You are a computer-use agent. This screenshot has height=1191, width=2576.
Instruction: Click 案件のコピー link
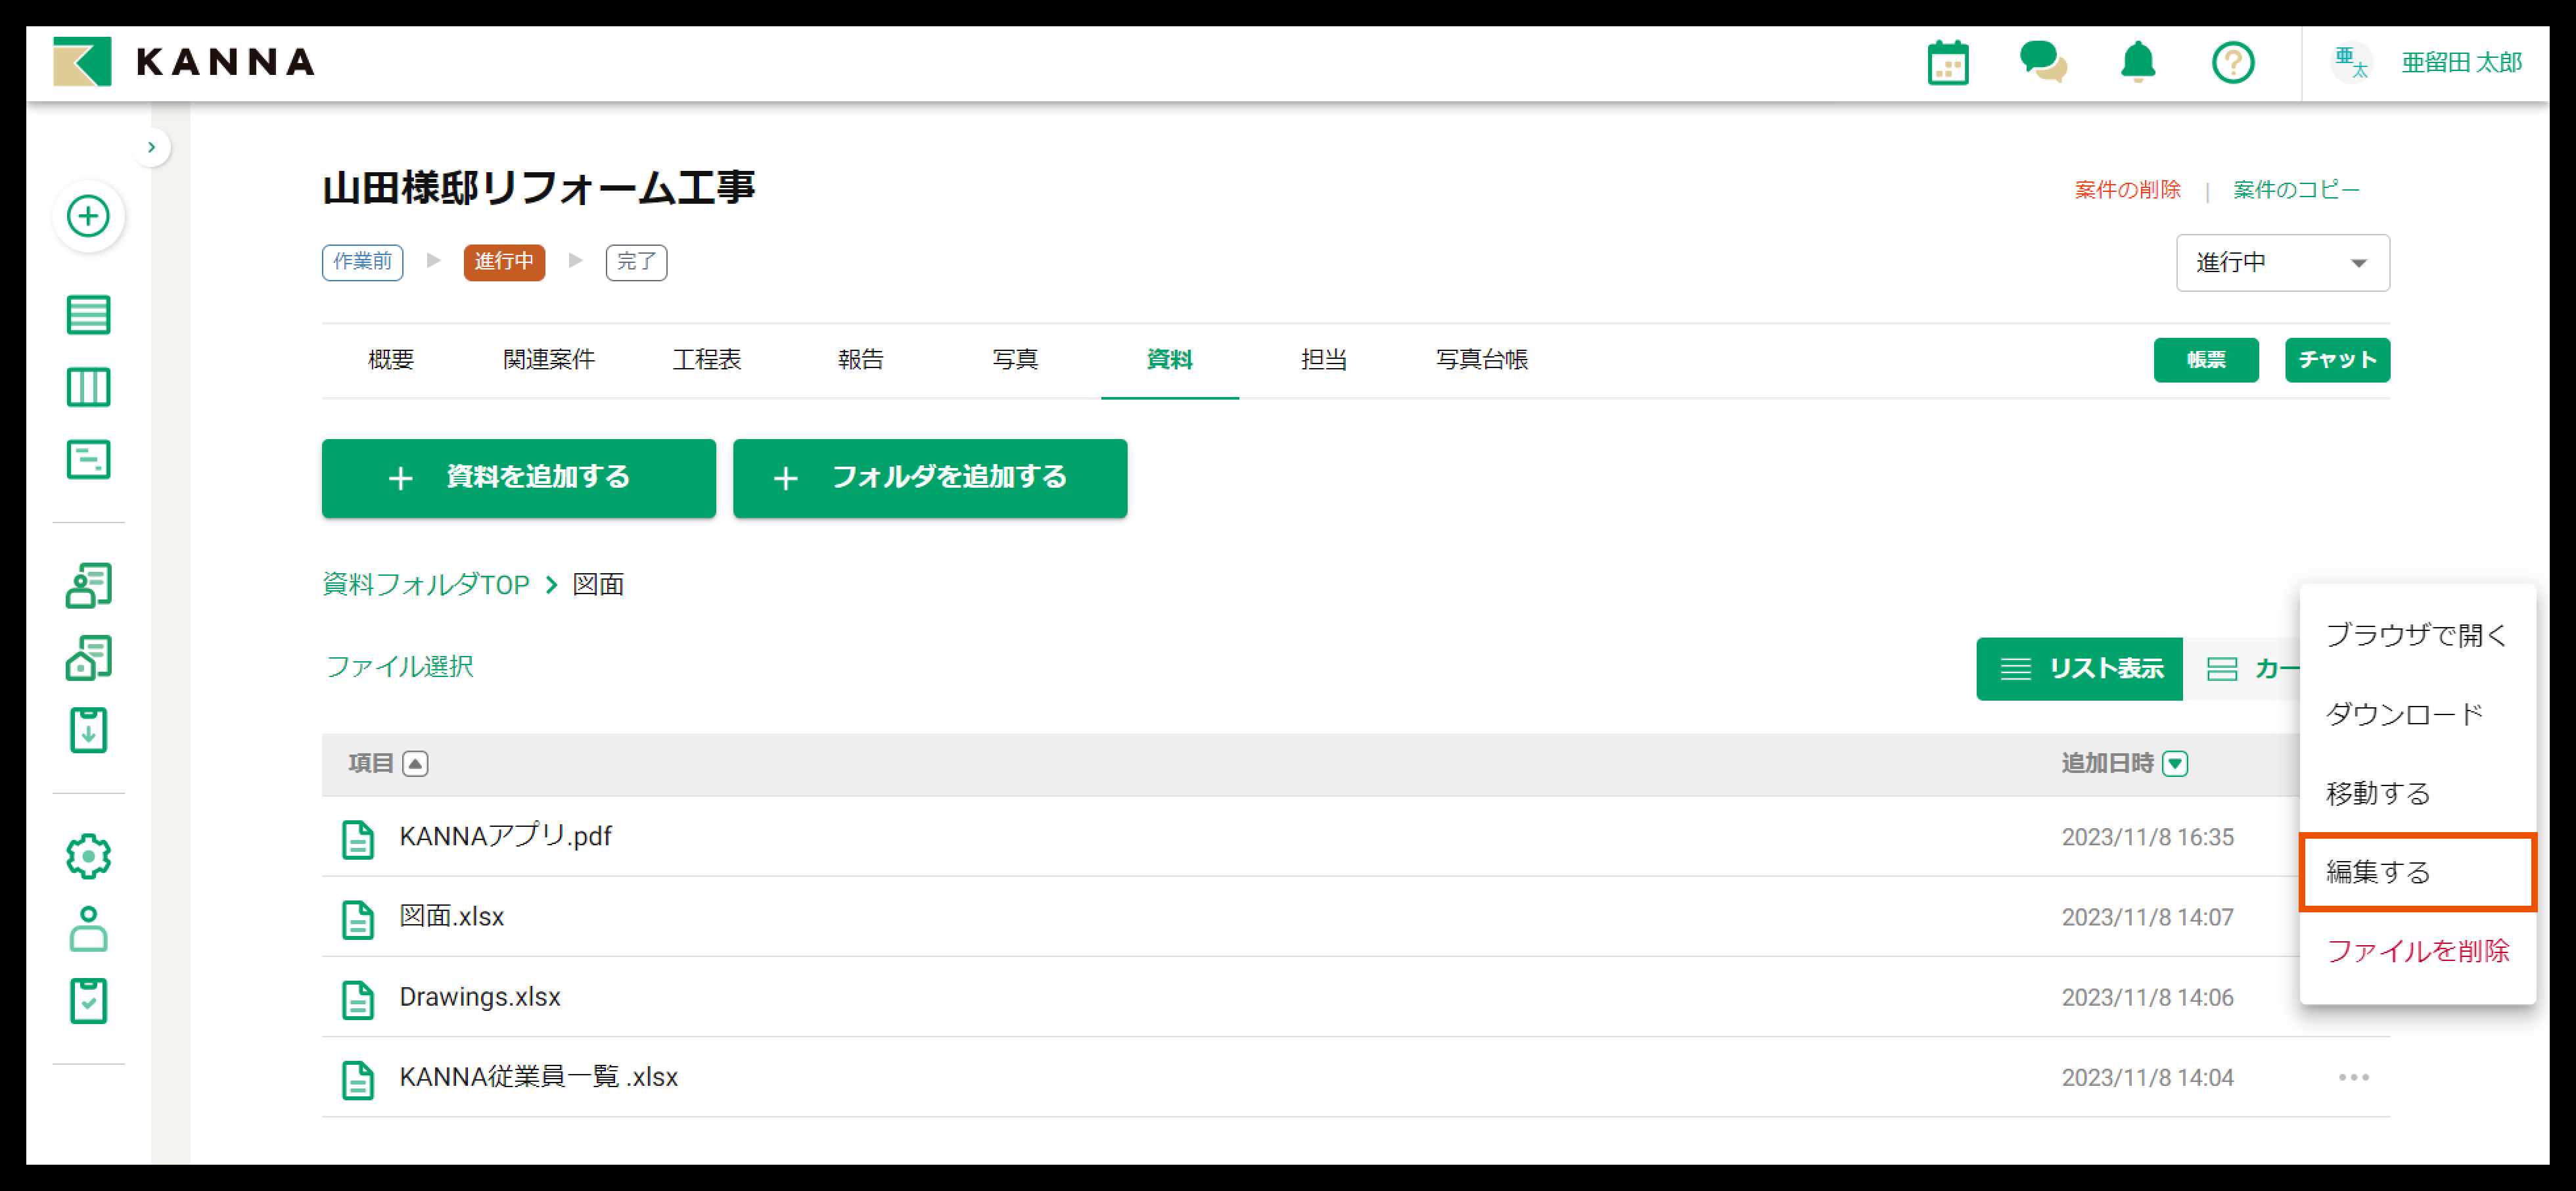2296,190
